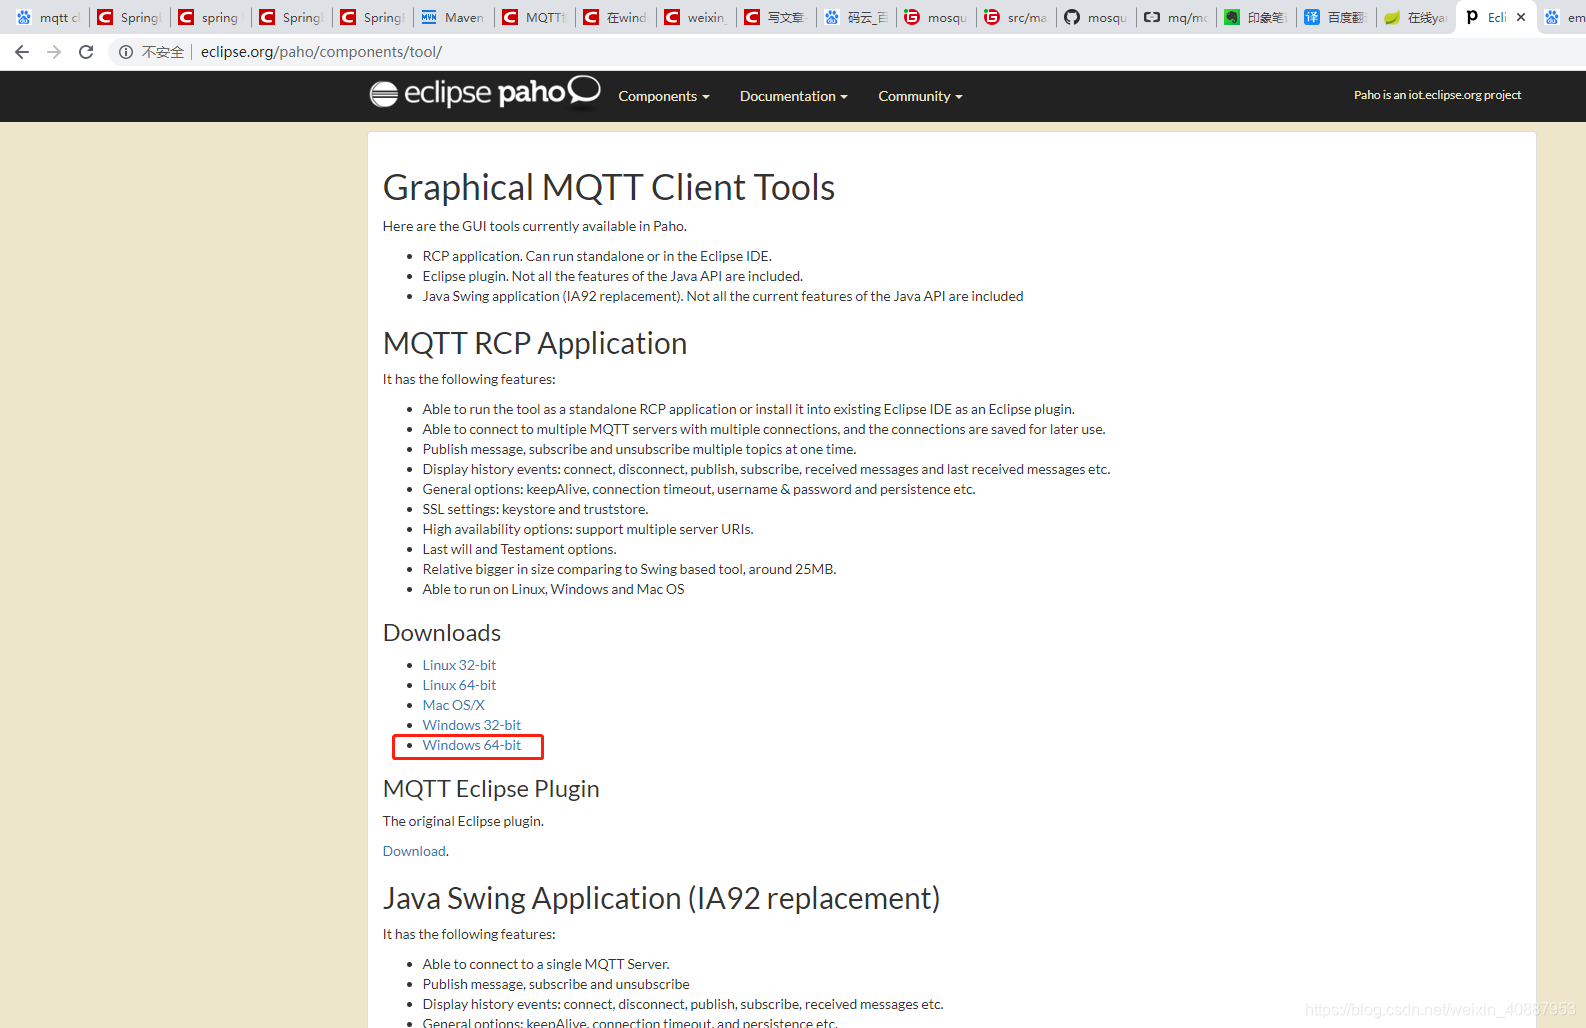Image resolution: width=1586 pixels, height=1028 pixels.
Task: Open the Baidu translate '百度翻' tab
Action: pyautogui.click(x=1336, y=17)
